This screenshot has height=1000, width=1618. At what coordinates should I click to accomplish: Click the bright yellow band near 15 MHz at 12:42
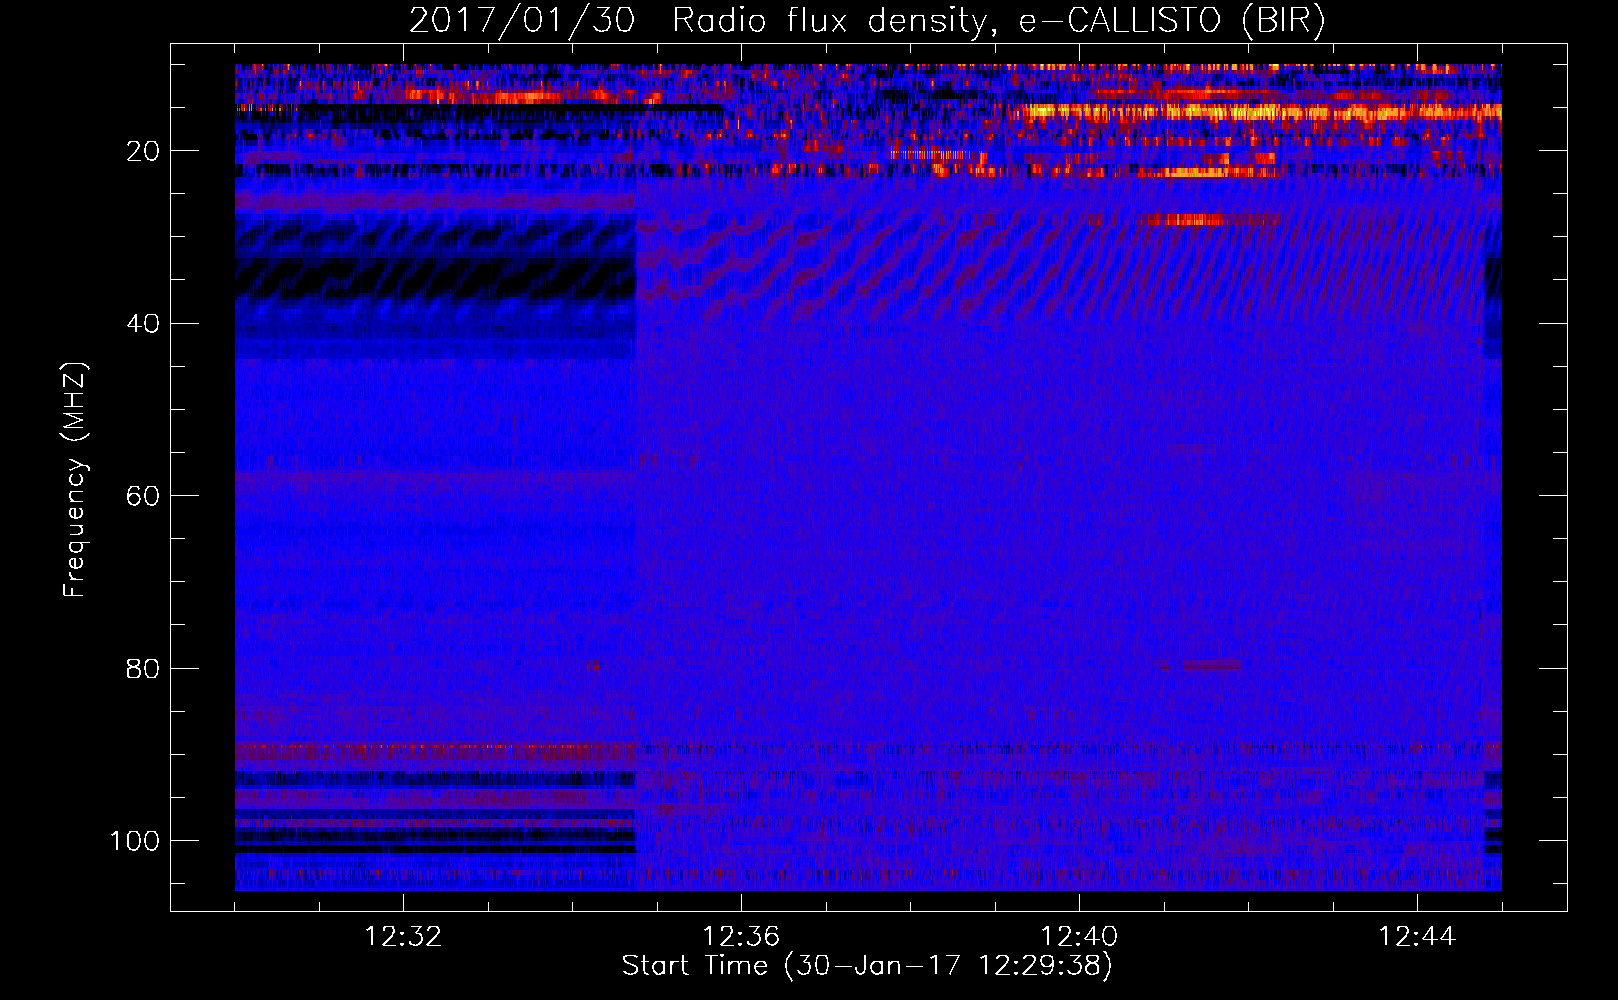point(1260,112)
